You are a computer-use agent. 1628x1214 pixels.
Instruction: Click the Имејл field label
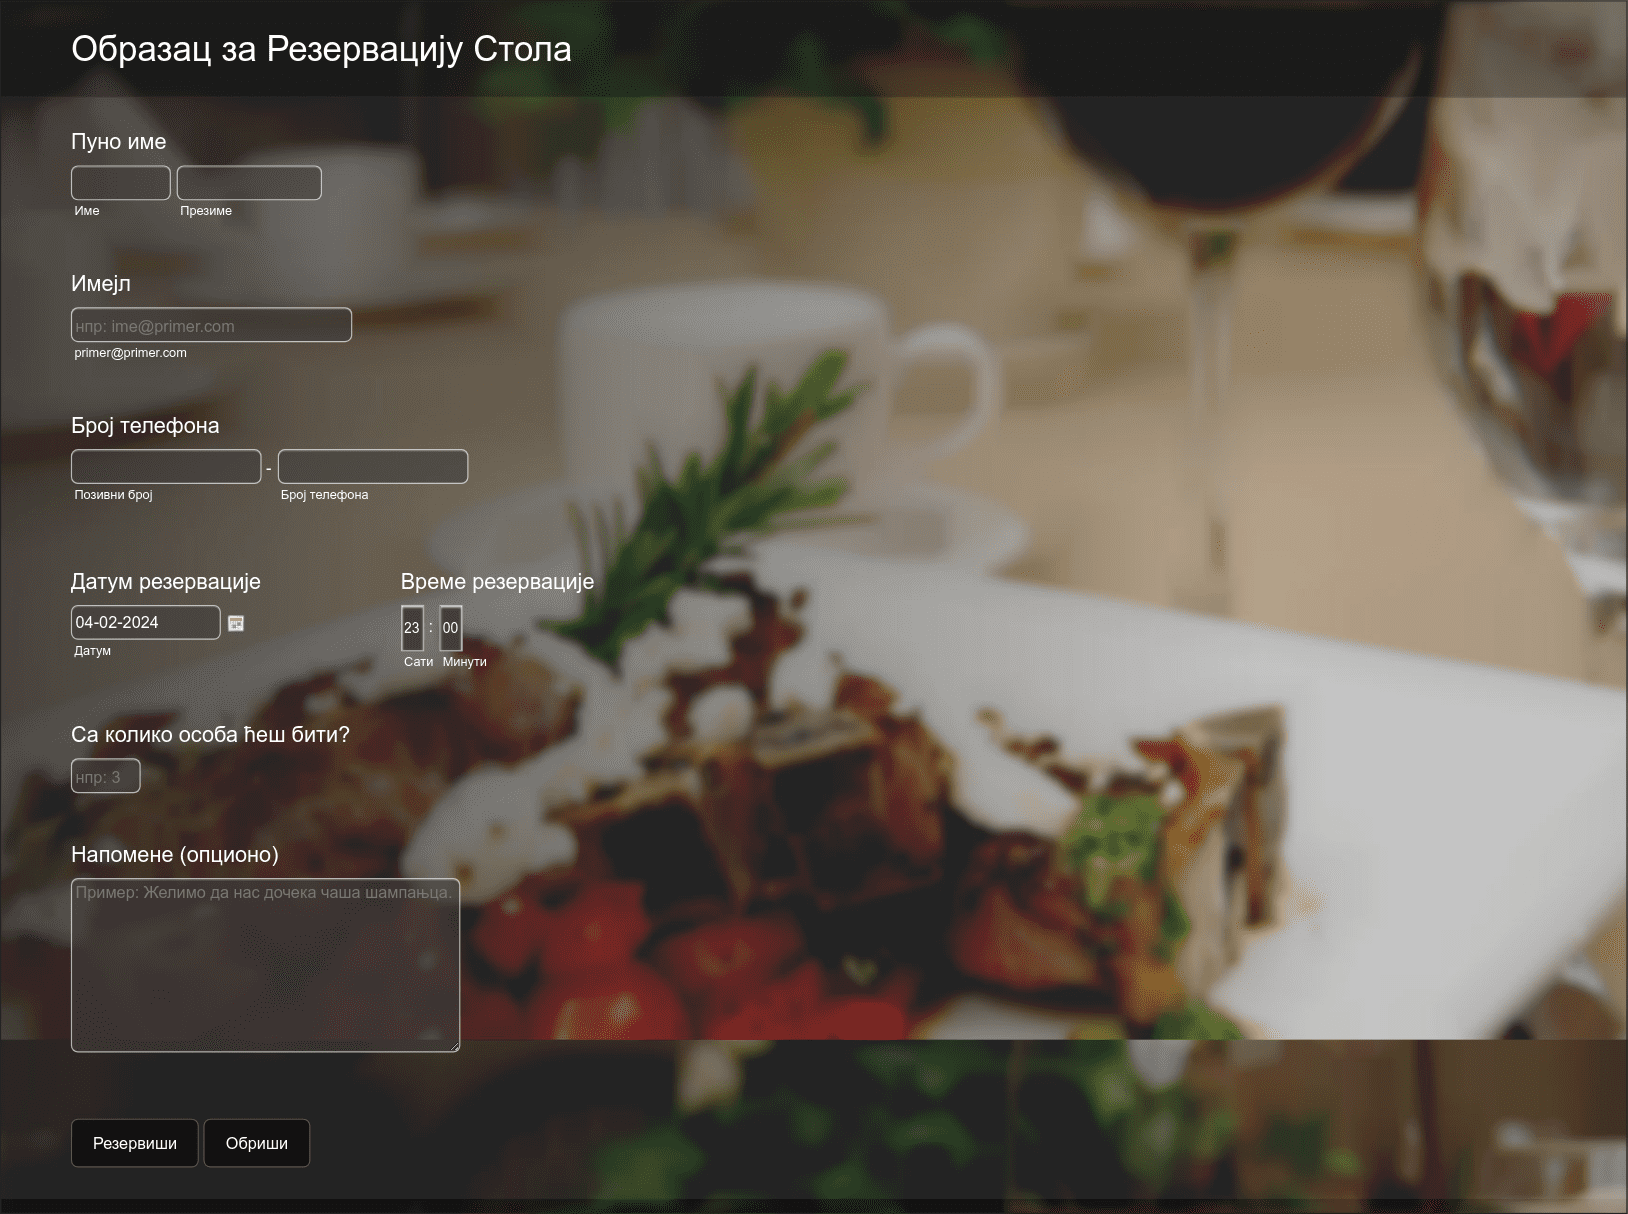coord(101,284)
